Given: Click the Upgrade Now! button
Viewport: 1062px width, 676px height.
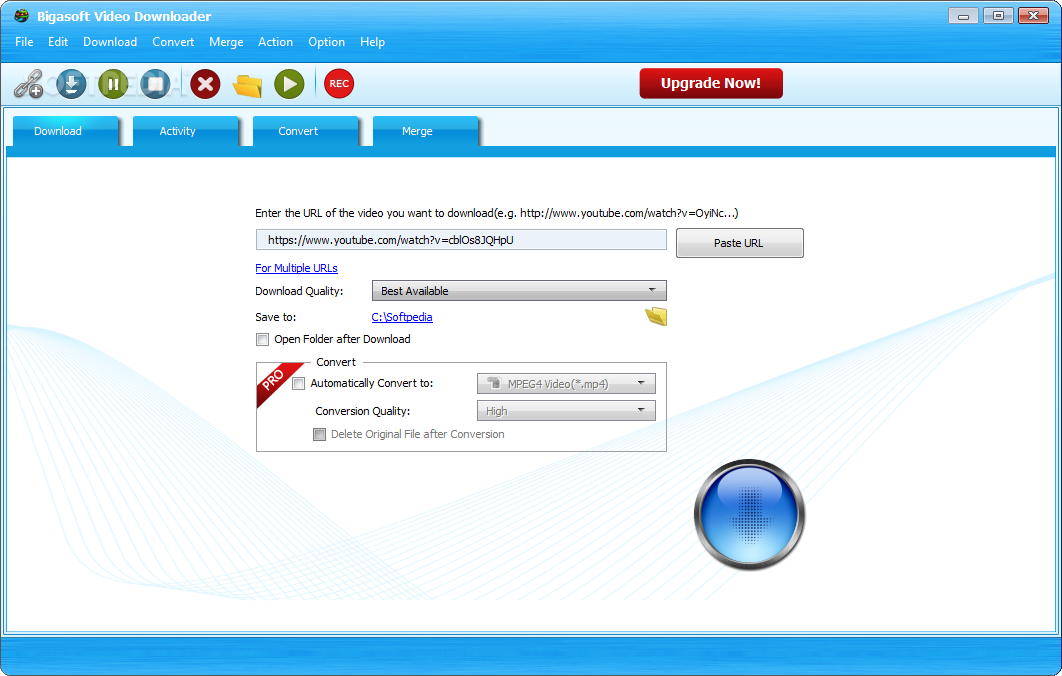Looking at the screenshot, I should pyautogui.click(x=710, y=83).
